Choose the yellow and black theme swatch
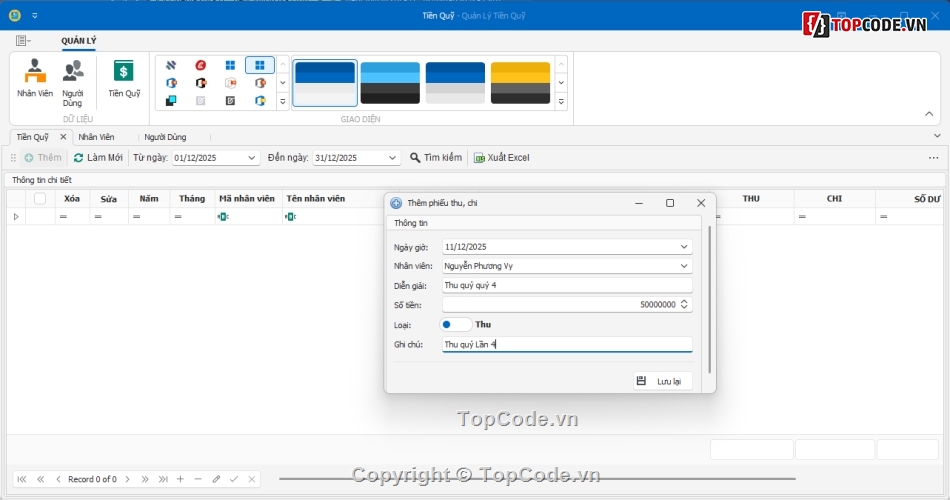The width and height of the screenshot is (950, 500). tap(520, 82)
